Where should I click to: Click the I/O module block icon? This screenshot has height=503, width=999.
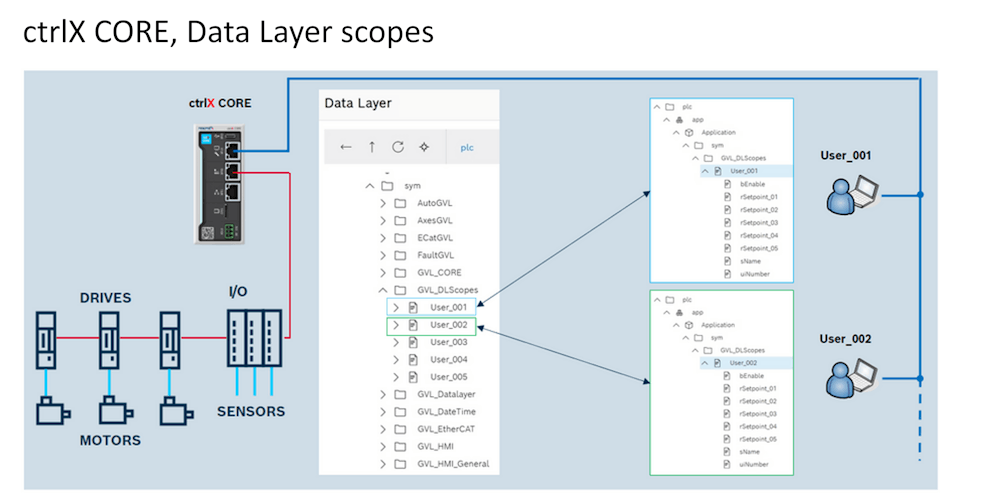254,338
